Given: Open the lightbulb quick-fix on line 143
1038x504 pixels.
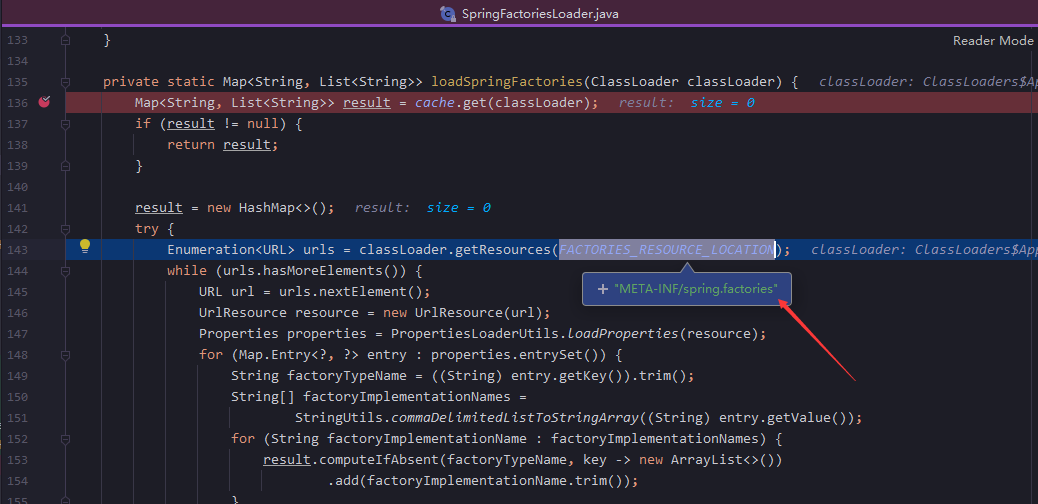Looking at the screenshot, I should coord(85,246).
